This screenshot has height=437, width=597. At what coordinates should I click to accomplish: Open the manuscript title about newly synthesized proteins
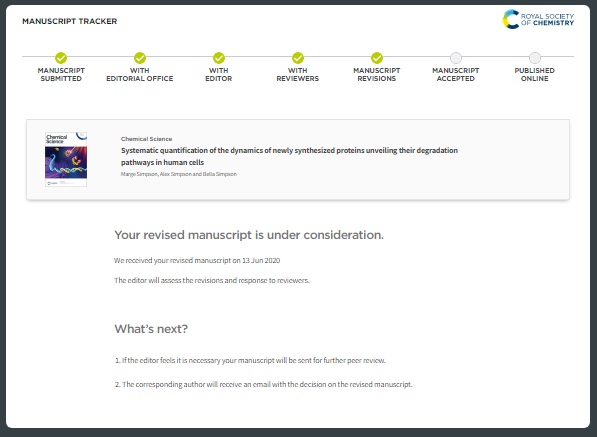pyautogui.click(x=289, y=156)
